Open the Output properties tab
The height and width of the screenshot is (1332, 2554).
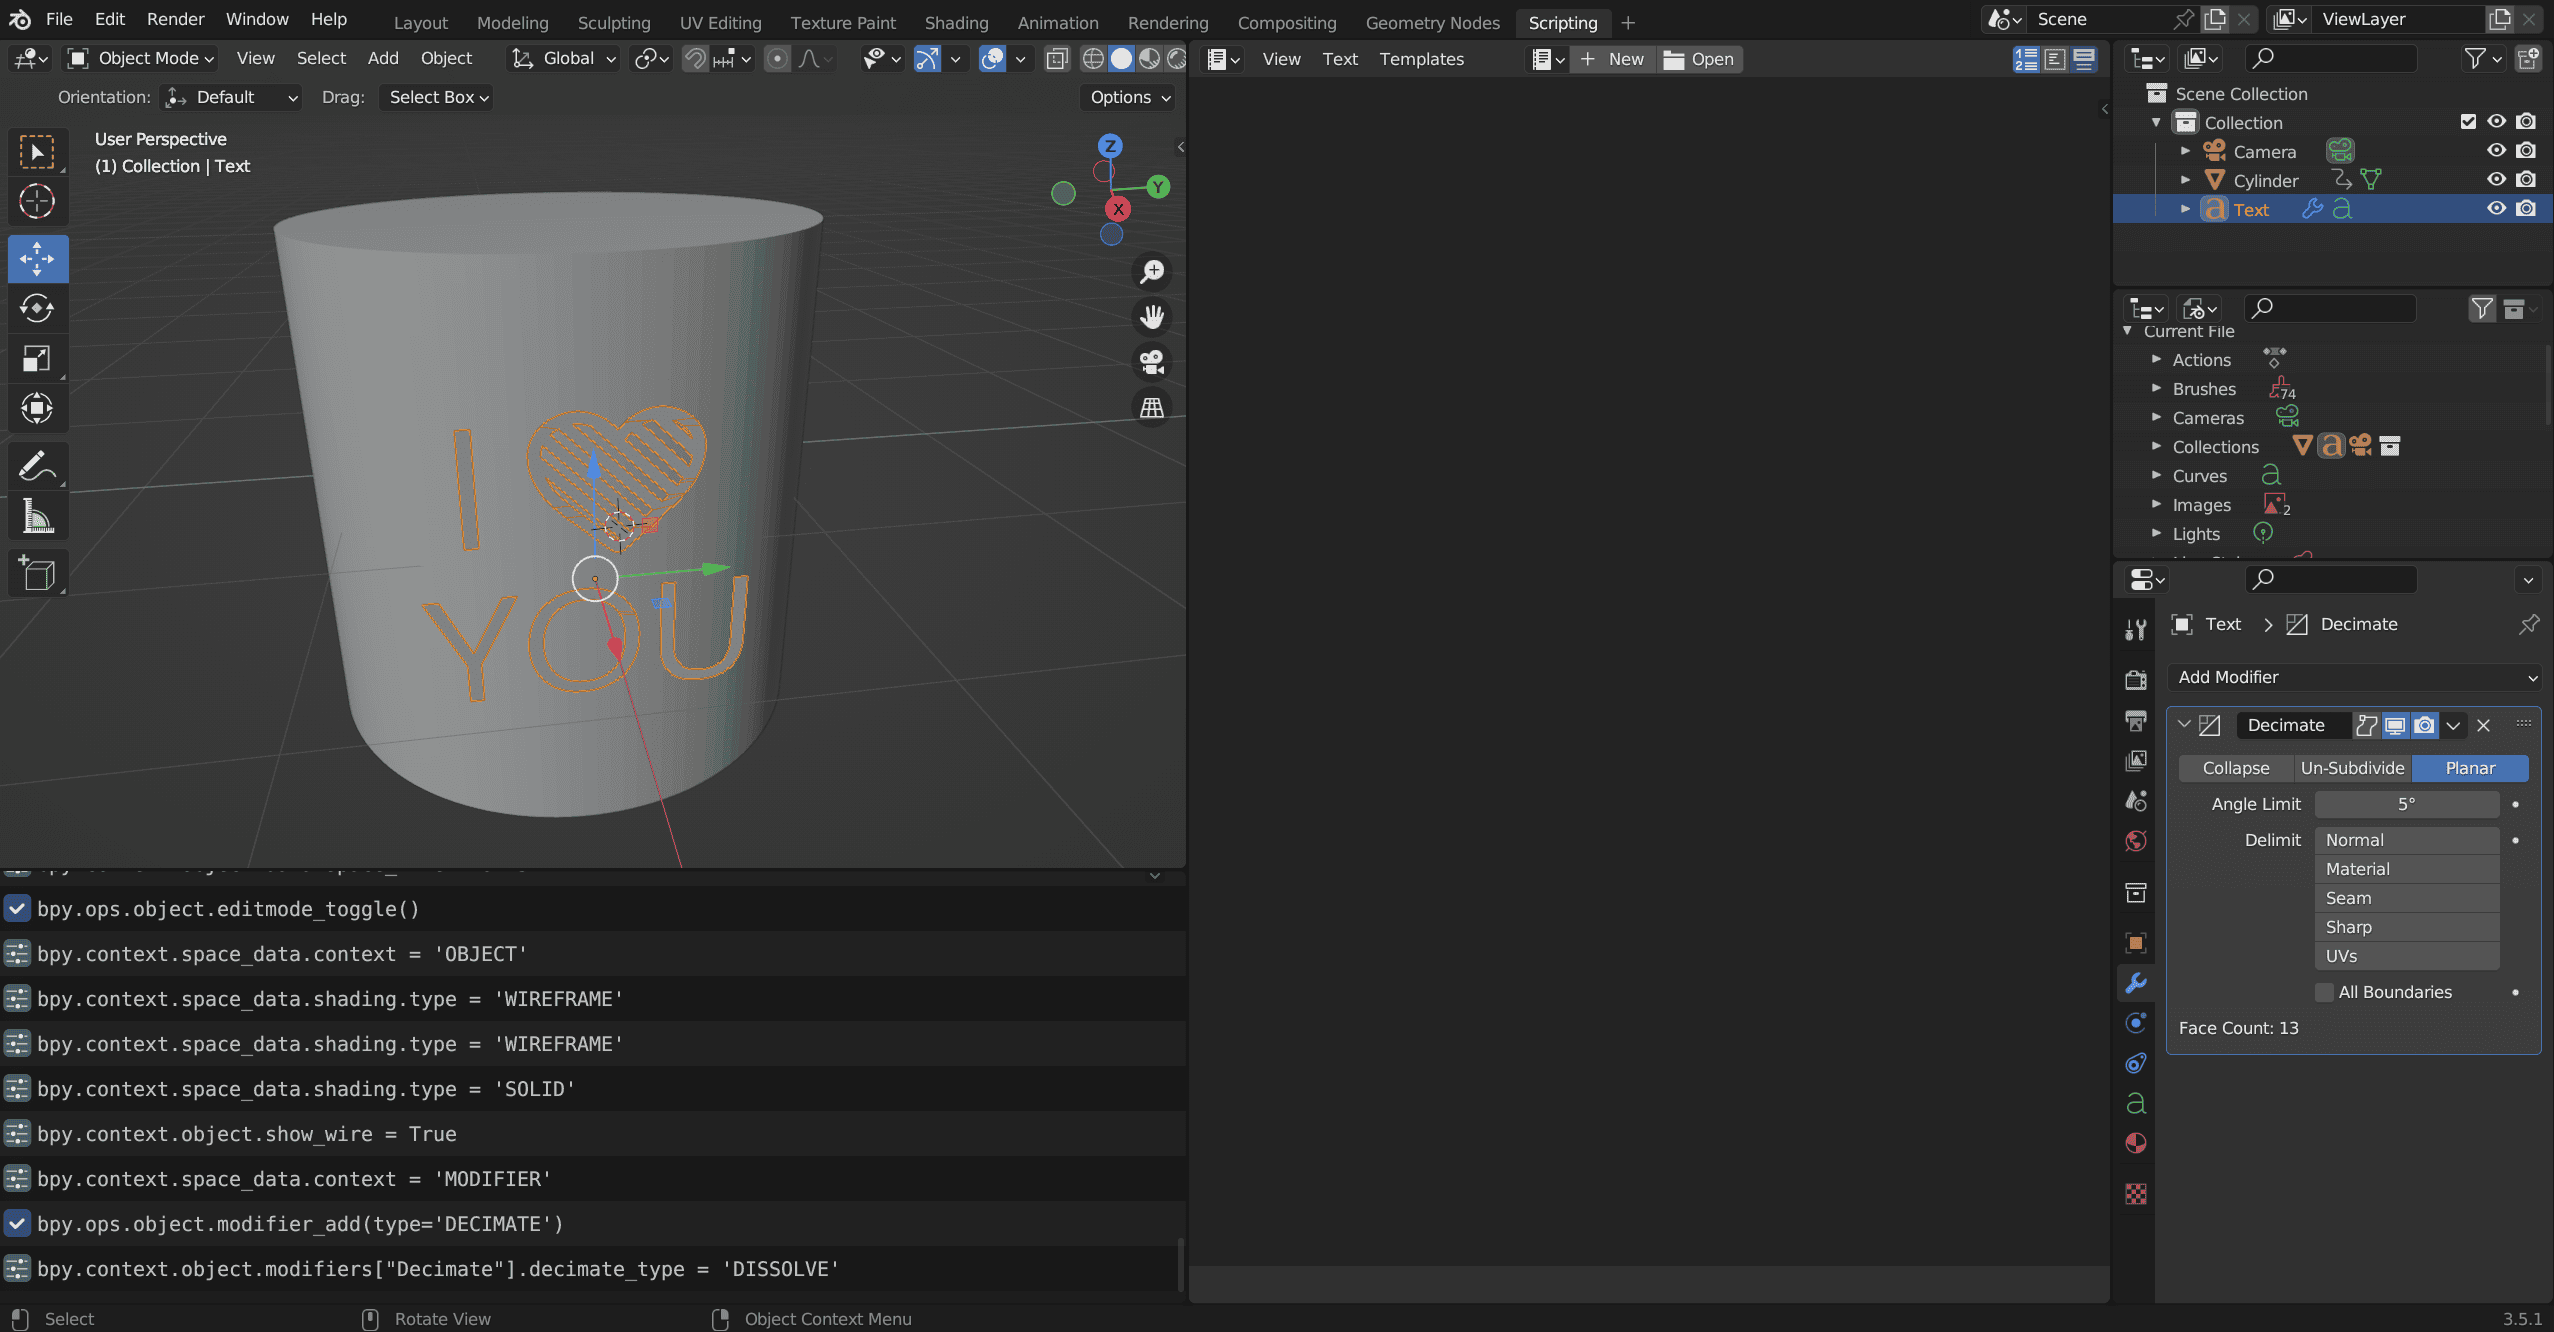point(2136,720)
